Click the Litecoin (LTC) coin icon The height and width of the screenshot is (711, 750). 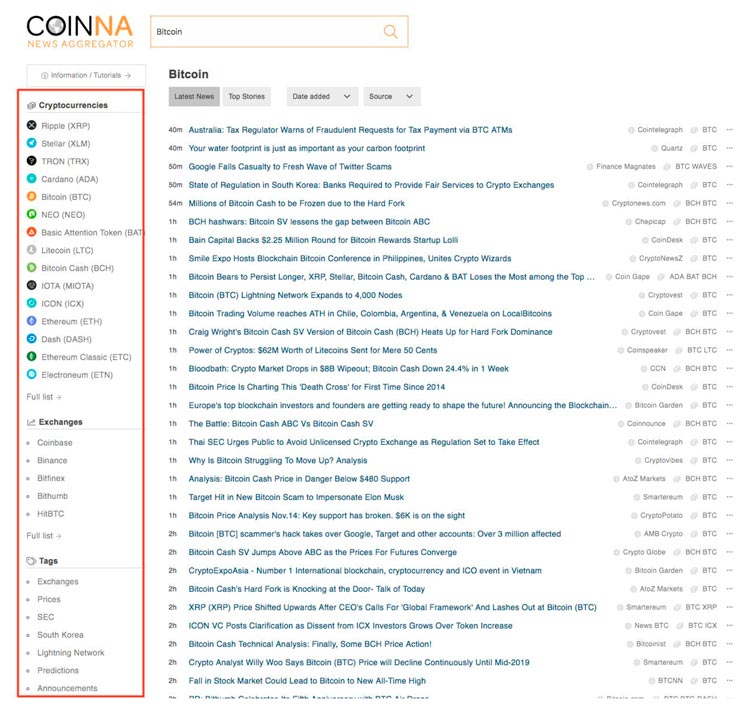point(32,250)
